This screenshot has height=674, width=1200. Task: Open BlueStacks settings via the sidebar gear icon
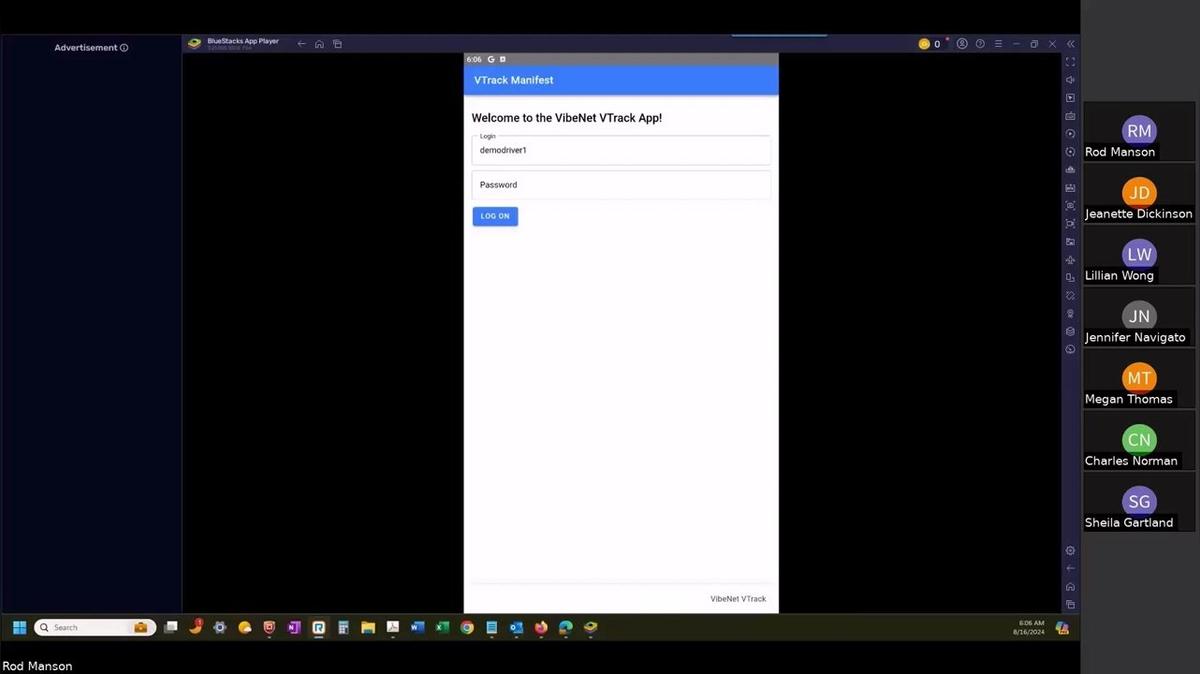pyautogui.click(x=1070, y=550)
